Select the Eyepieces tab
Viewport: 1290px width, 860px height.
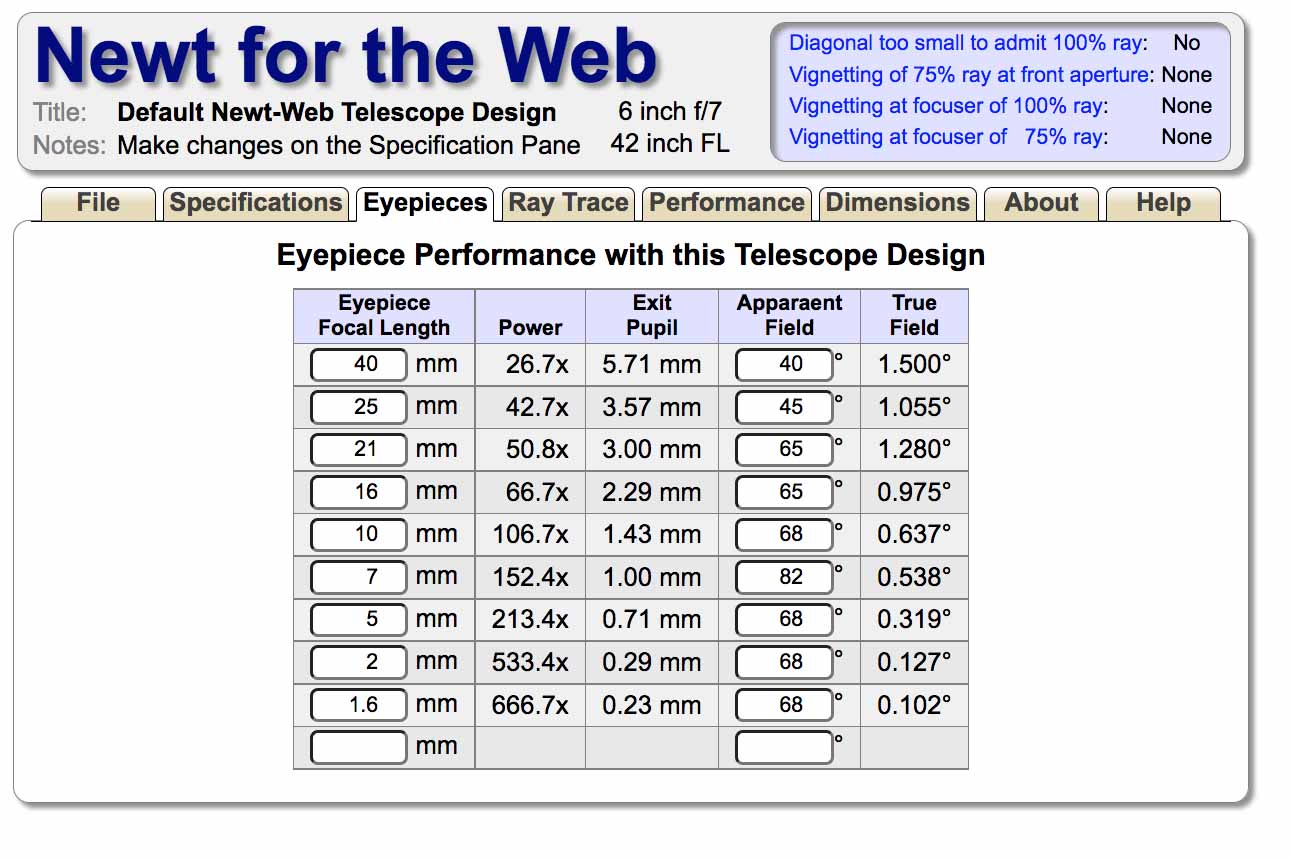coord(425,203)
